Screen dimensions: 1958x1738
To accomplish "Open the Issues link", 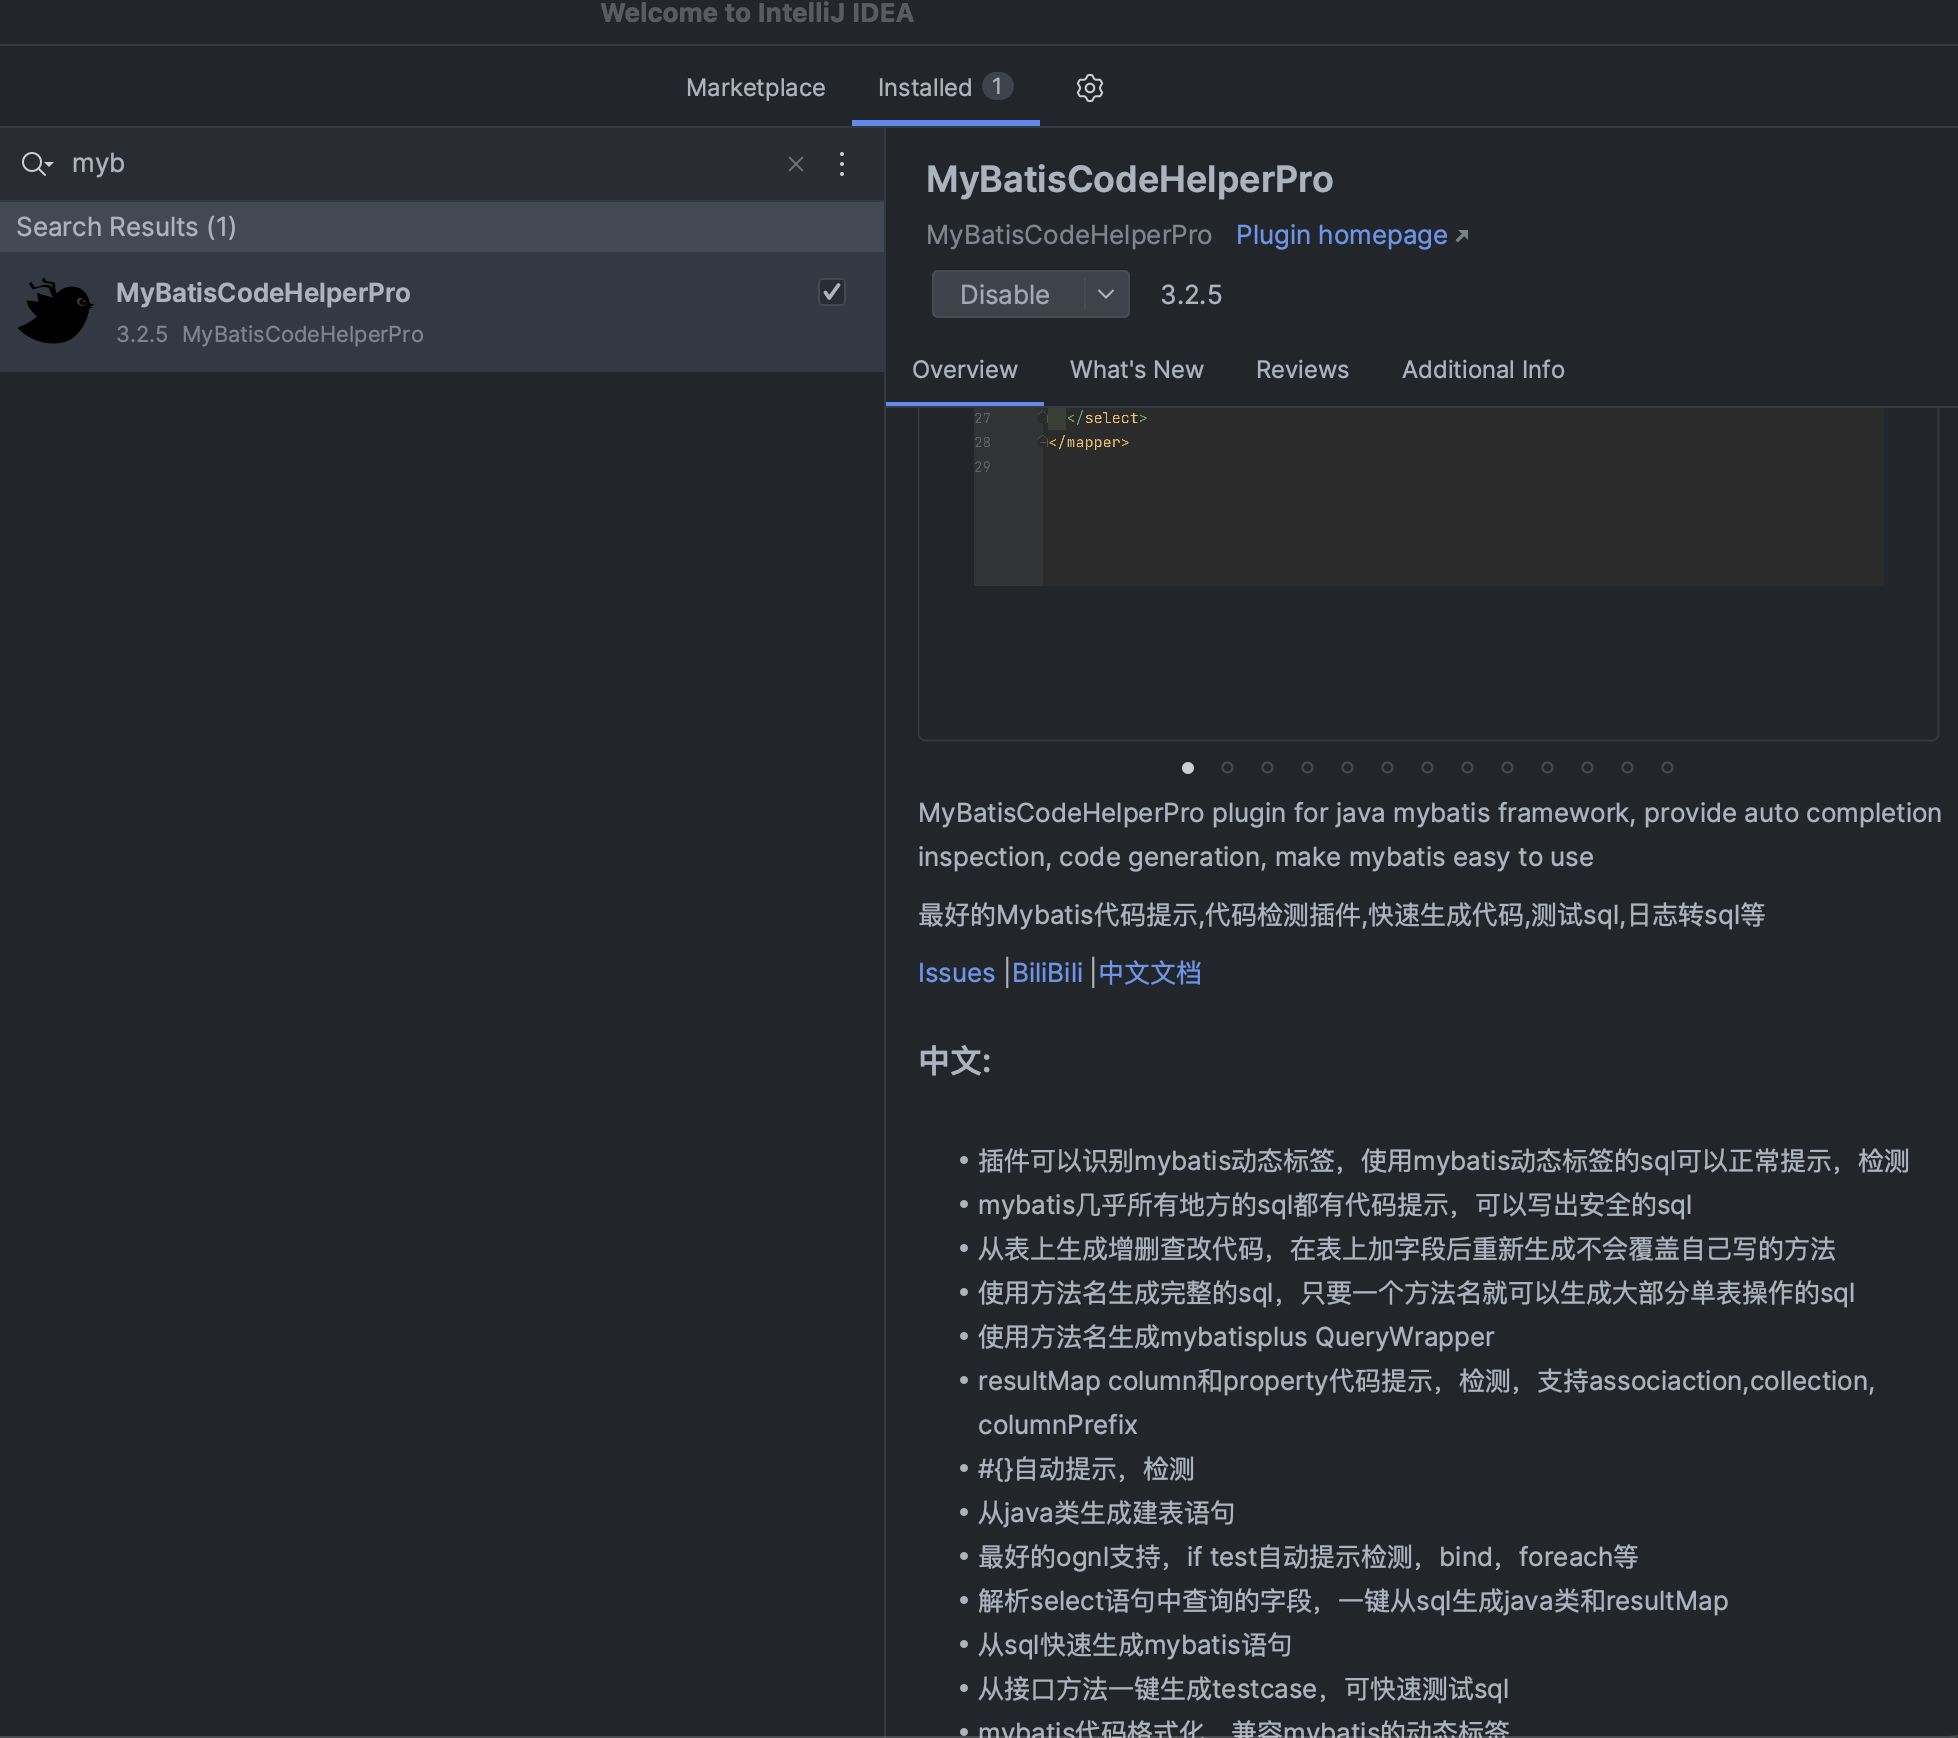I will click(956, 973).
